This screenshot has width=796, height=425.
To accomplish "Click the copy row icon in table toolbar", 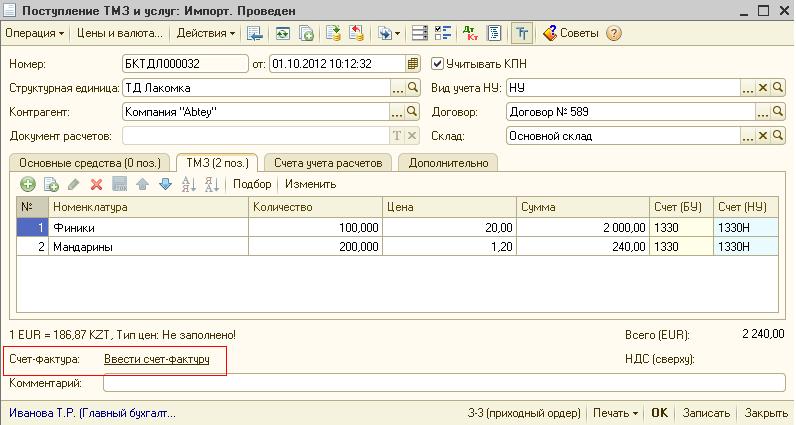I will pos(51,184).
